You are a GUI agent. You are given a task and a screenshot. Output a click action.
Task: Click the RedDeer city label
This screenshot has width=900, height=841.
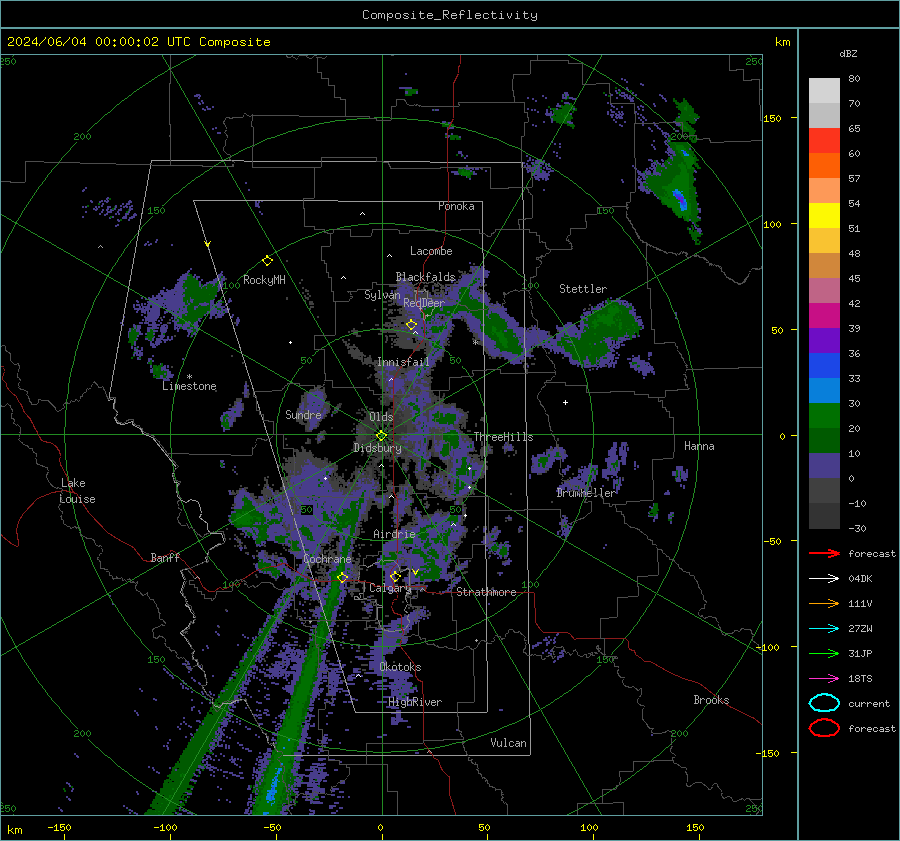tap(424, 303)
